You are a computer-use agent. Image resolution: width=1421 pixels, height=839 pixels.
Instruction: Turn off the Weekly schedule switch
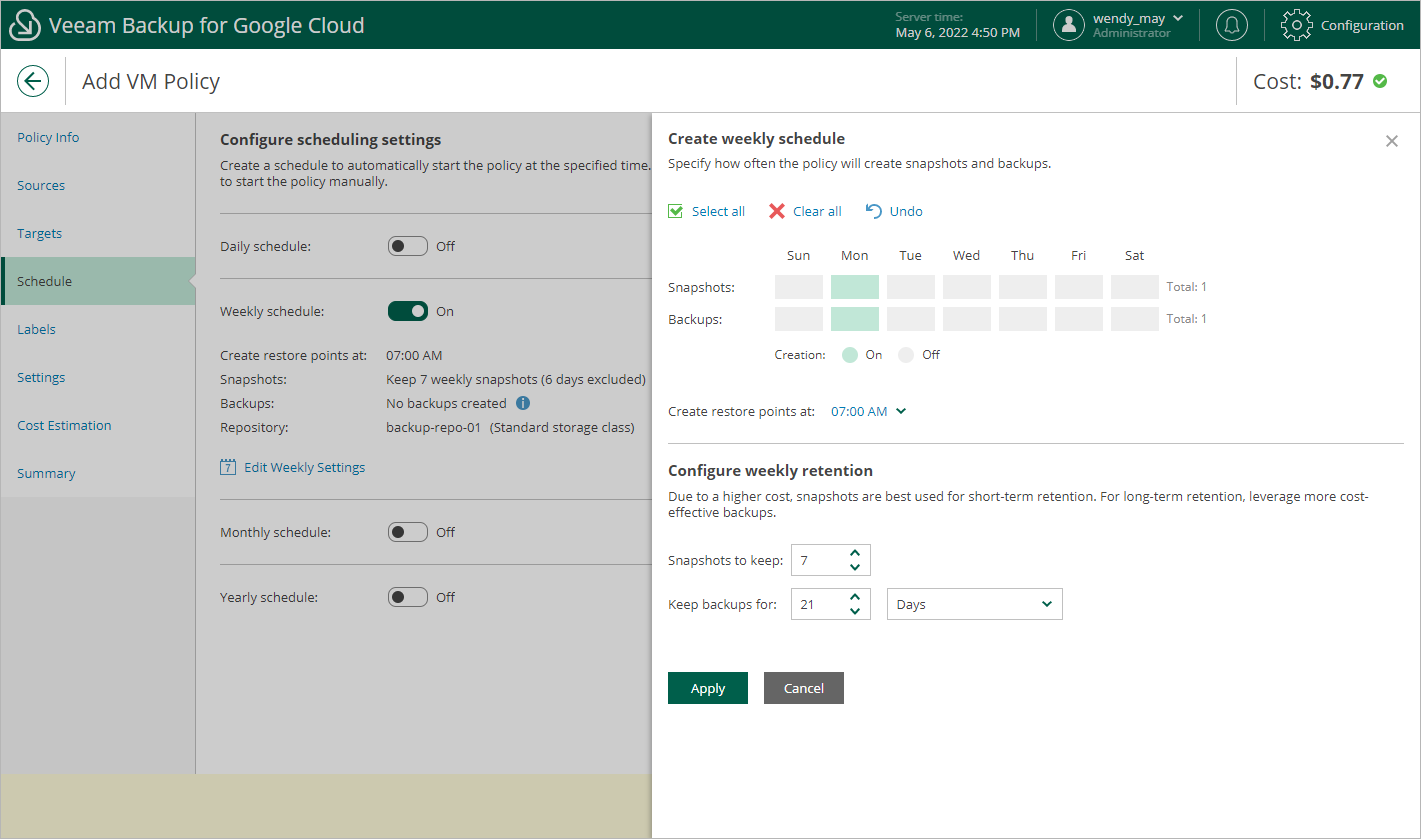point(408,311)
